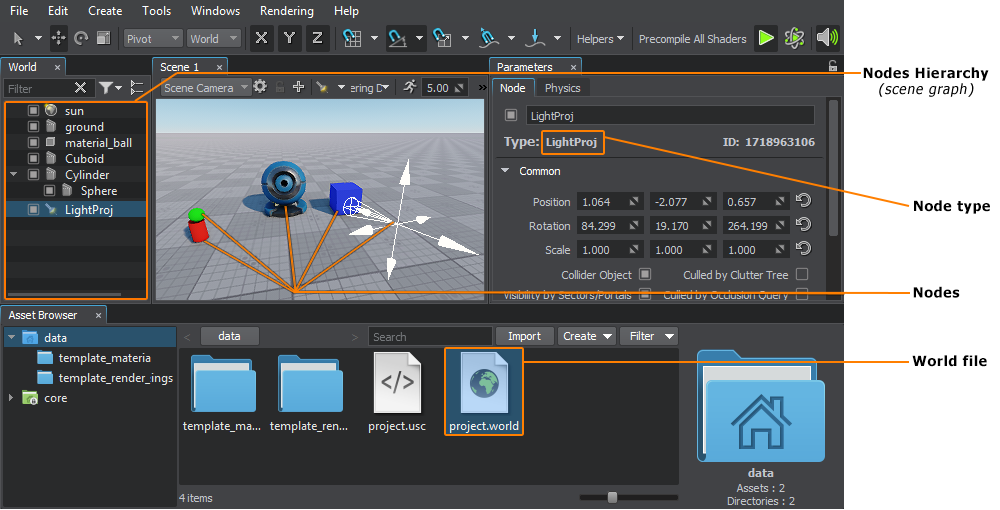Image resolution: width=1000 pixels, height=510 pixels.
Task: Click the camera speed running-man icon
Action: point(410,87)
